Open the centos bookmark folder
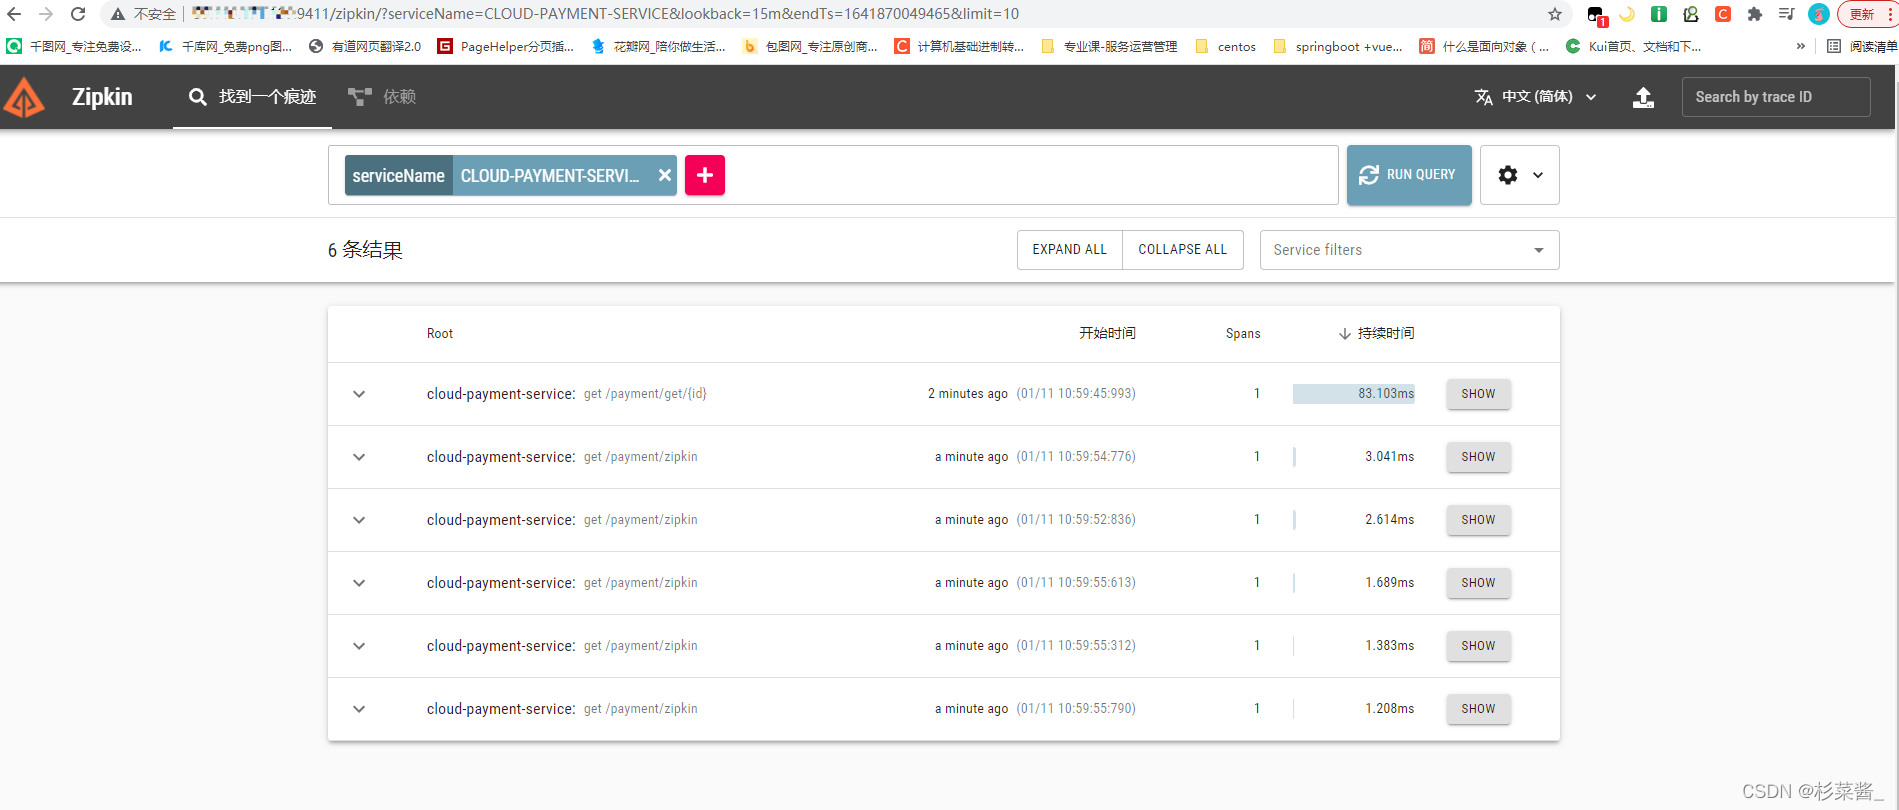 point(1225,46)
